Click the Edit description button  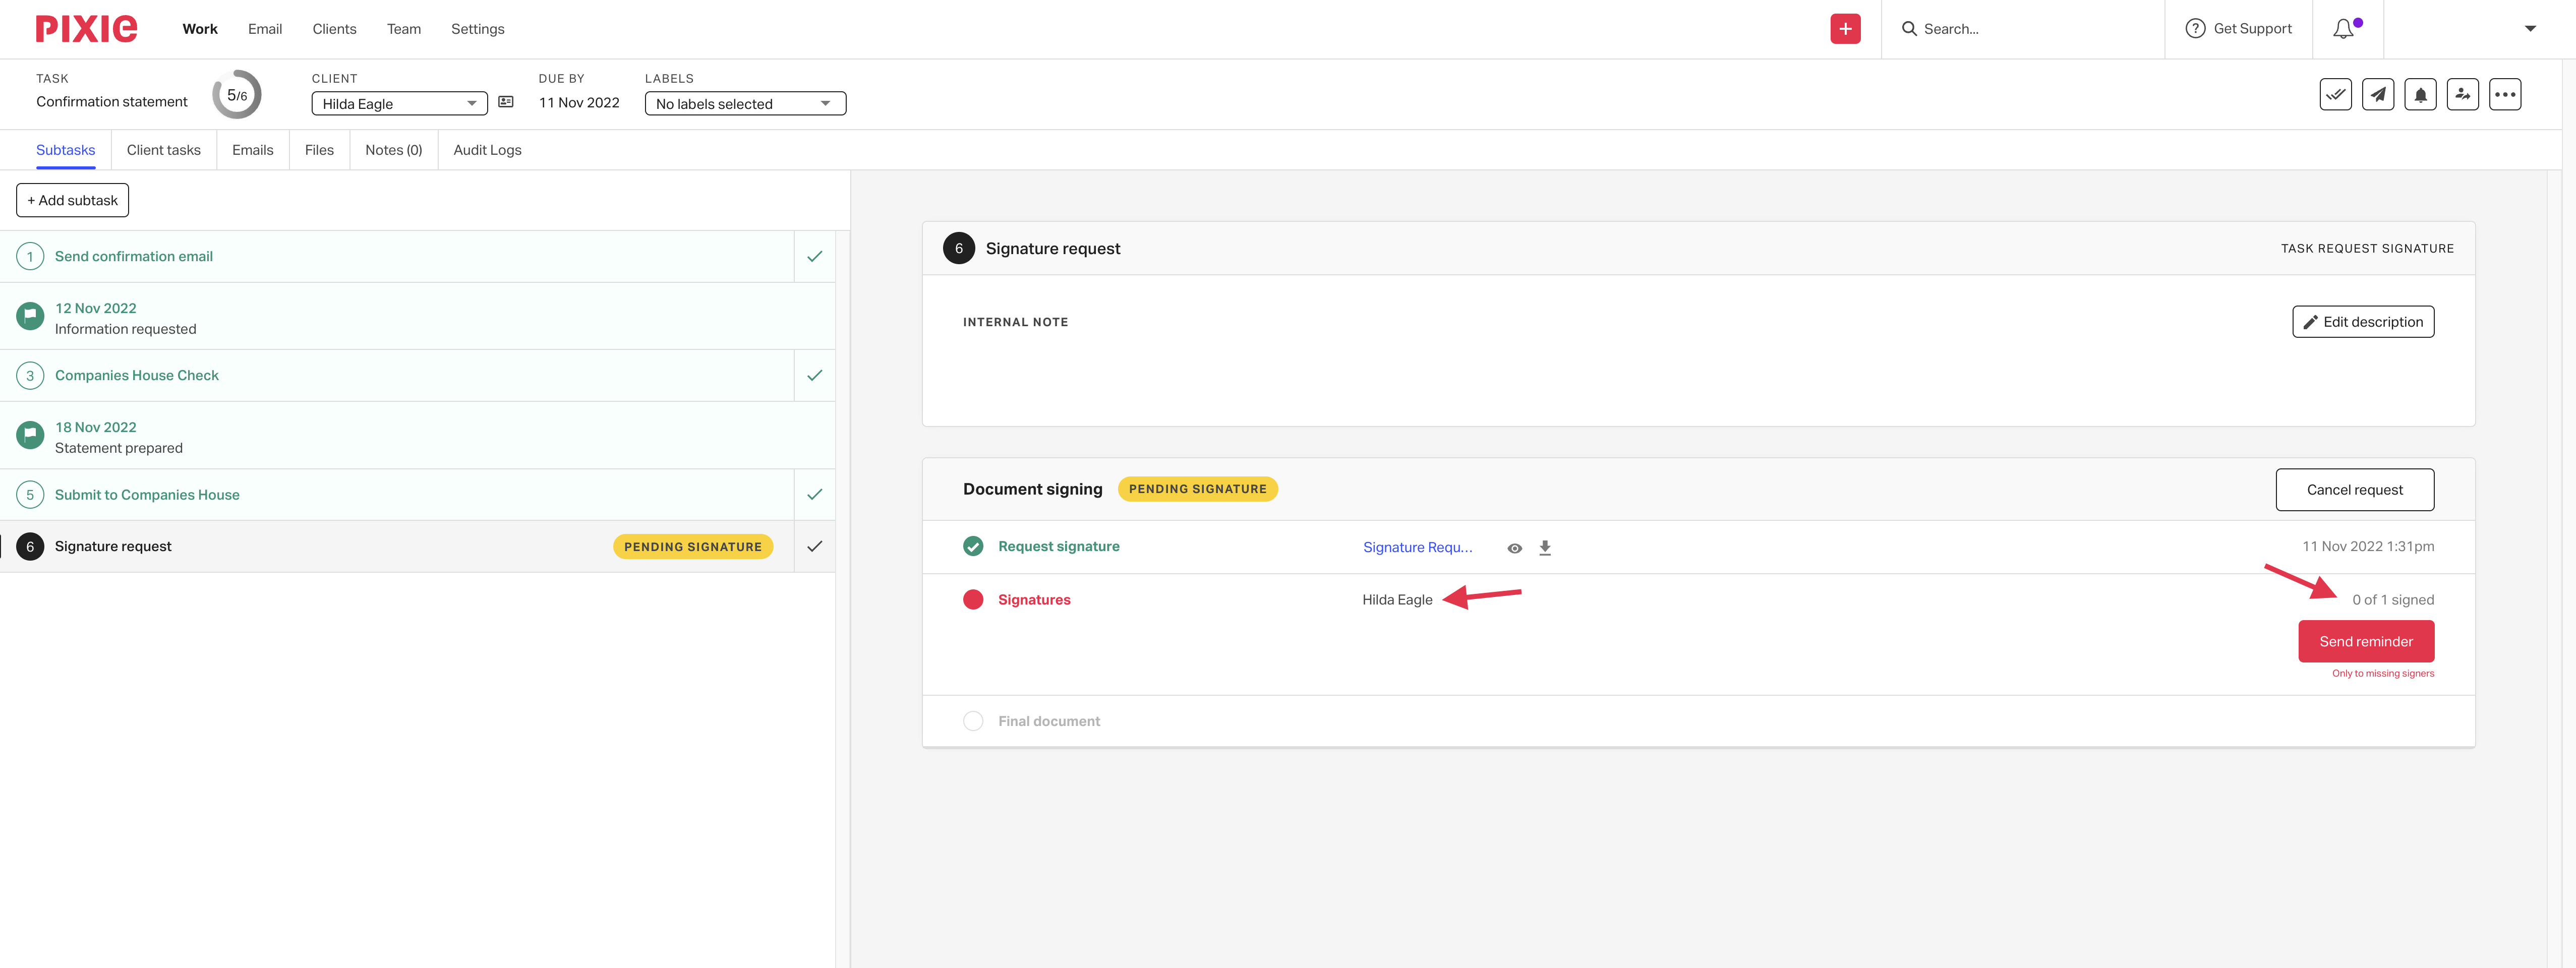[2363, 322]
